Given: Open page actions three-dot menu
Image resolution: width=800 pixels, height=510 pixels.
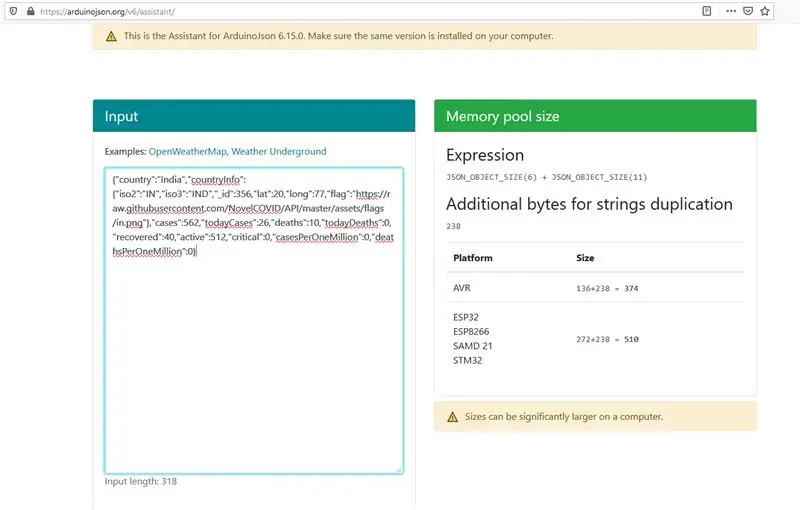Looking at the screenshot, I should coord(731,11).
